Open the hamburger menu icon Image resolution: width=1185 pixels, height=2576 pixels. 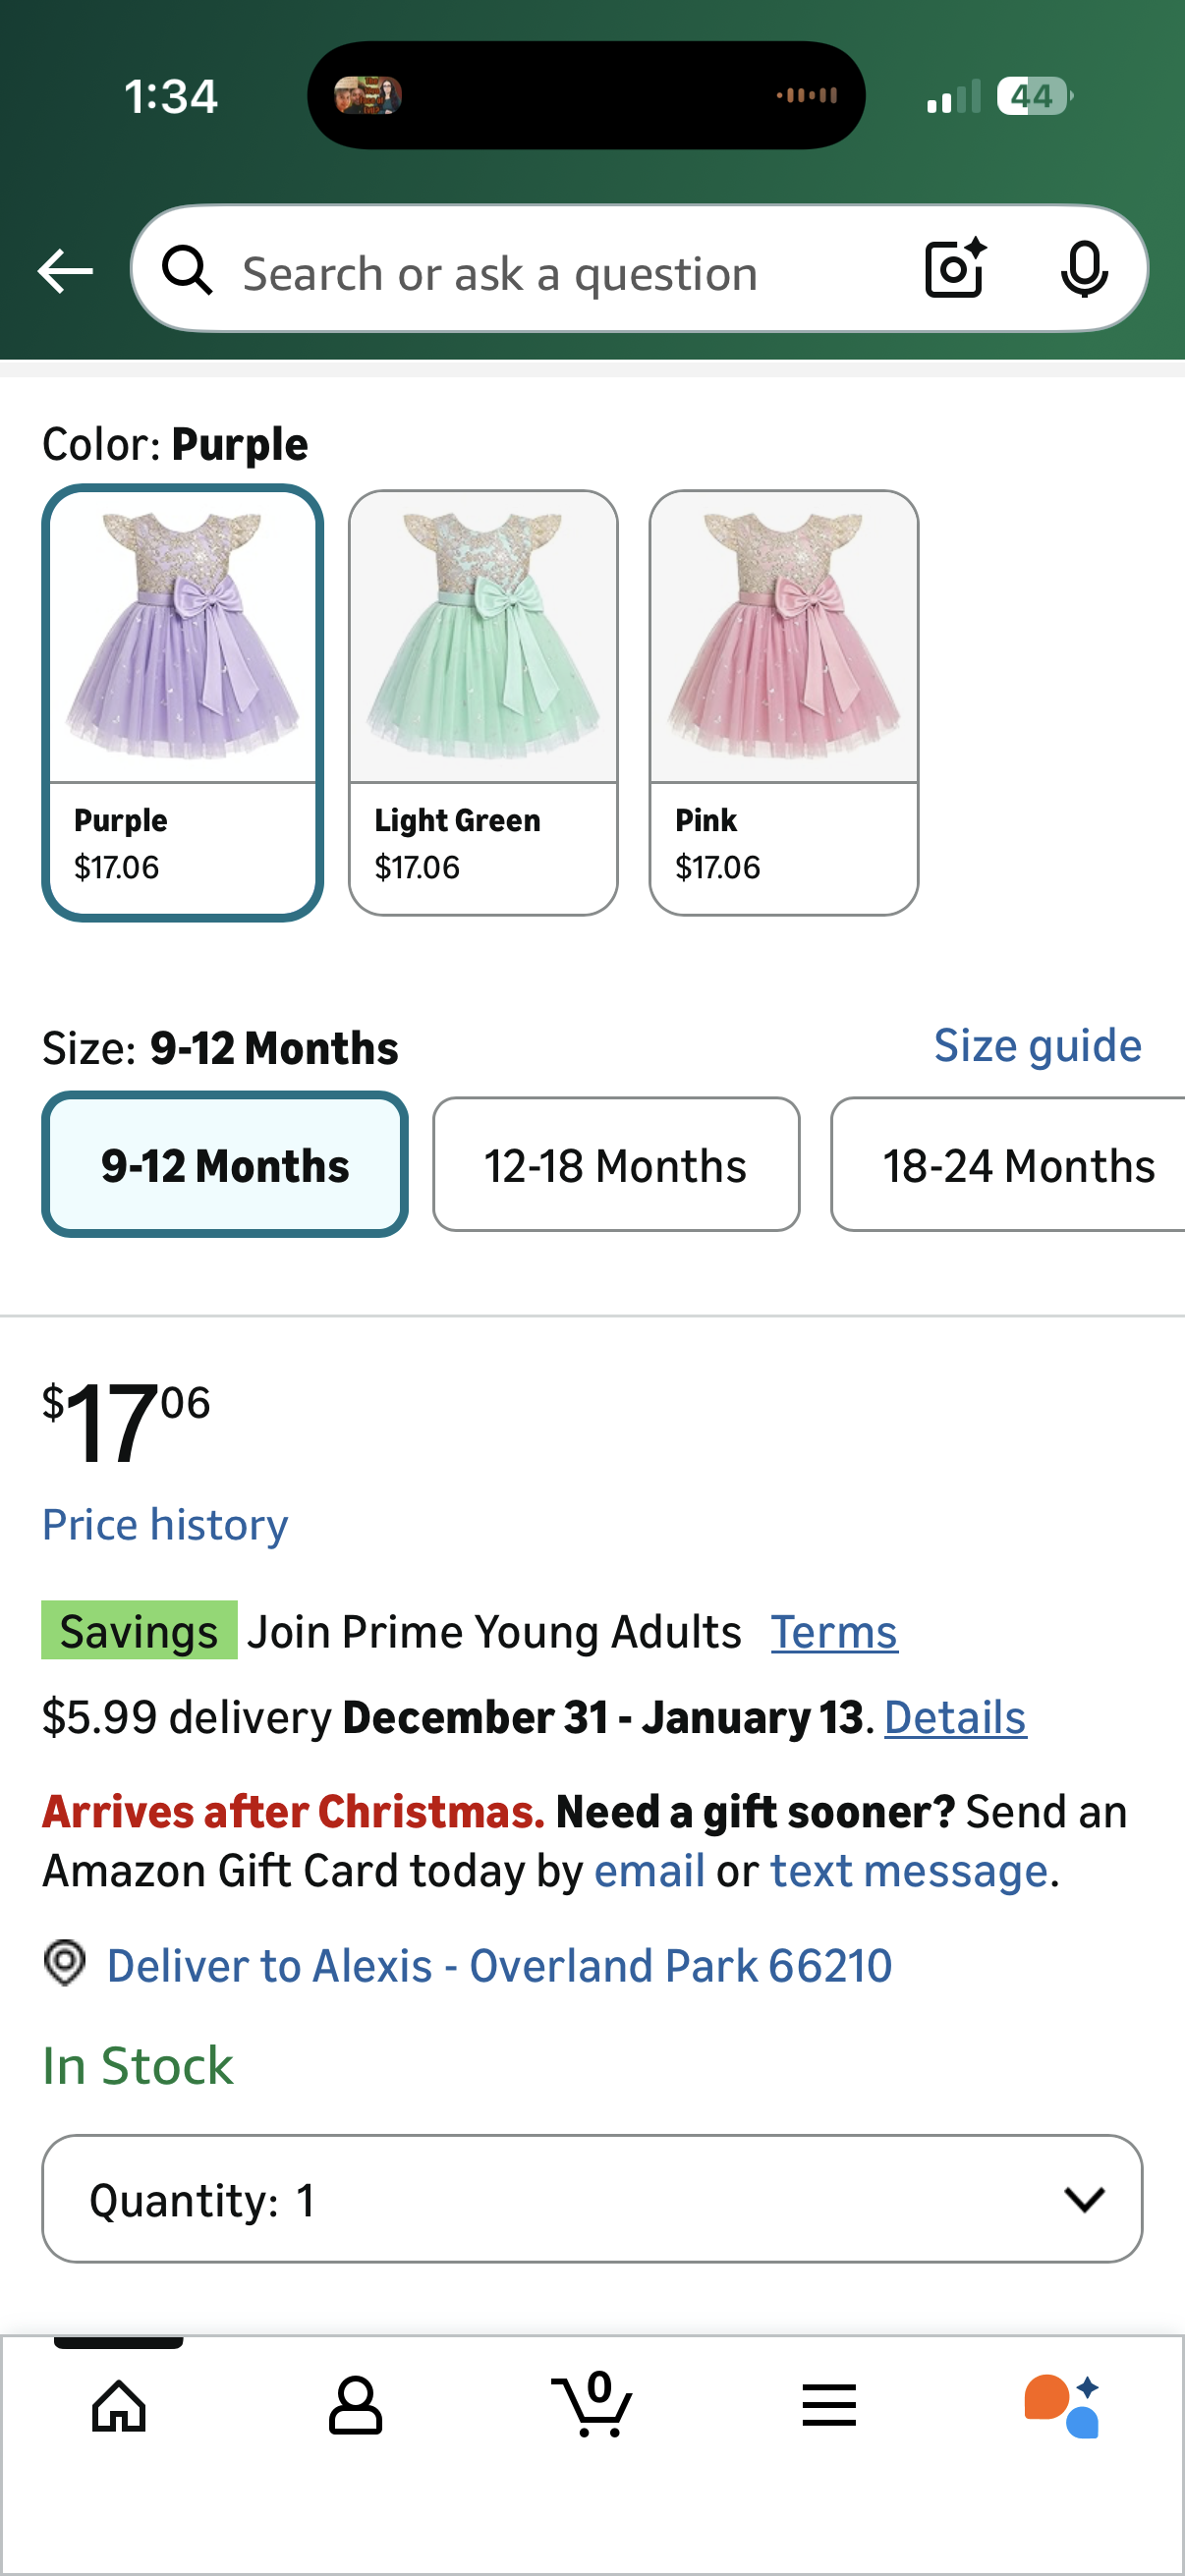pyautogui.click(x=829, y=2405)
